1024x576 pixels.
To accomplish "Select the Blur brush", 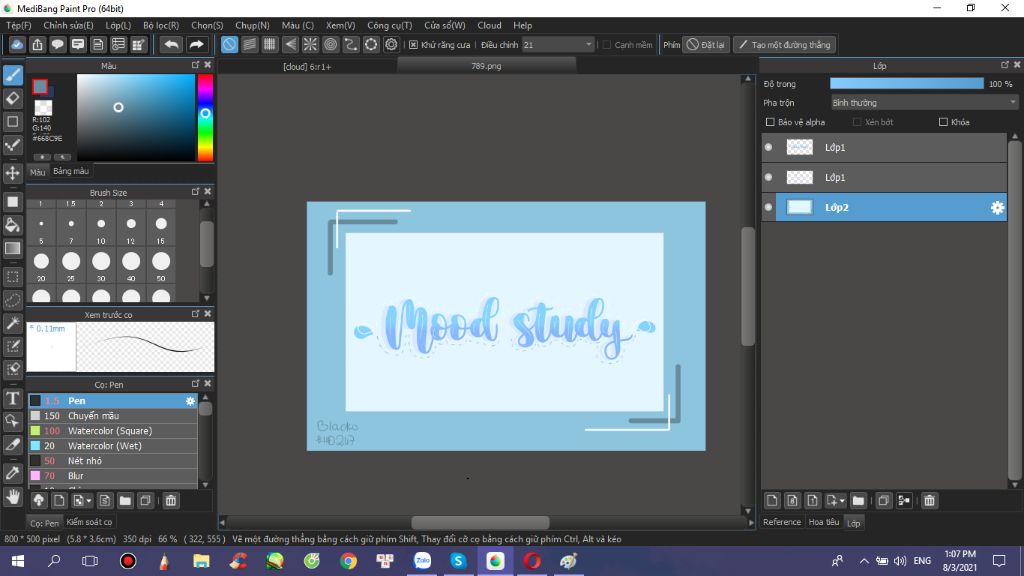I will pos(112,476).
